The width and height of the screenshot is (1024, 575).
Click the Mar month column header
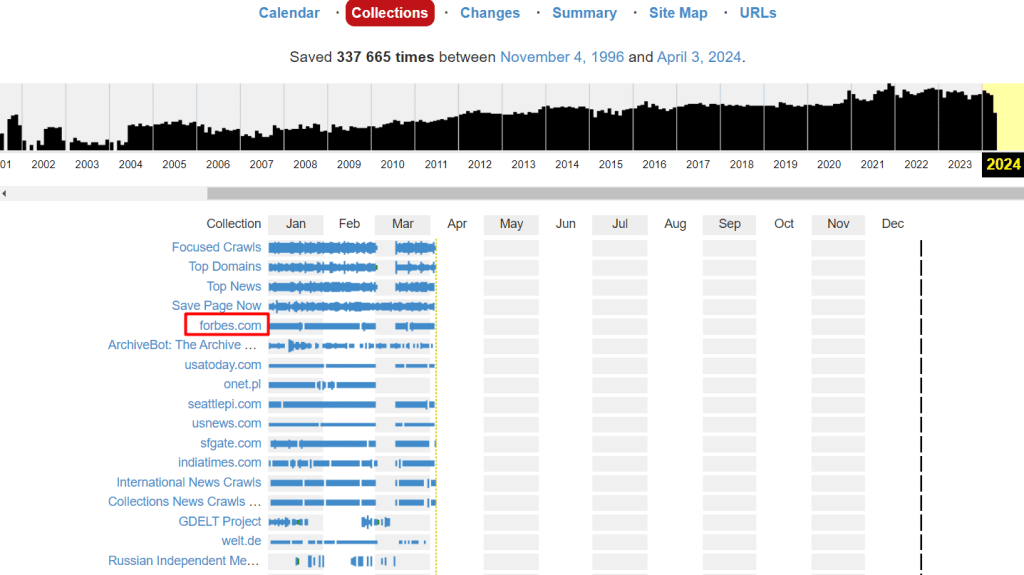(x=402, y=224)
